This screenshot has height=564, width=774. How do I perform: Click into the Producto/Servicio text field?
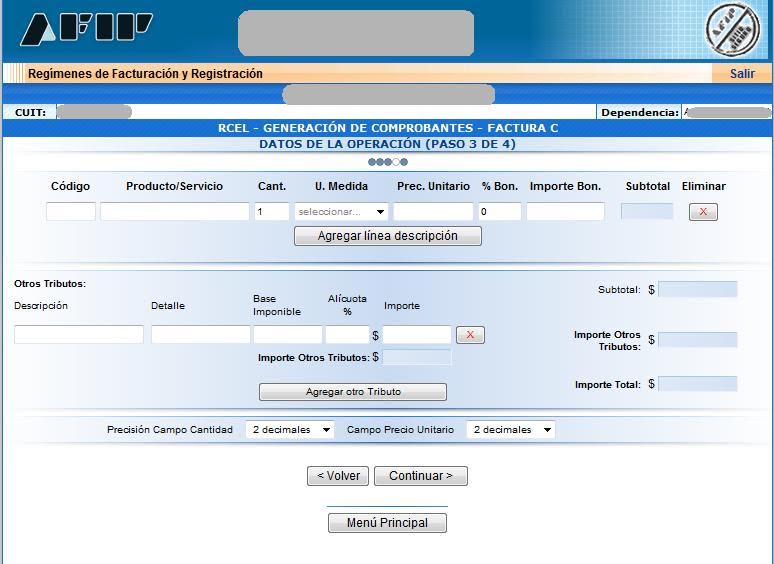point(174,212)
